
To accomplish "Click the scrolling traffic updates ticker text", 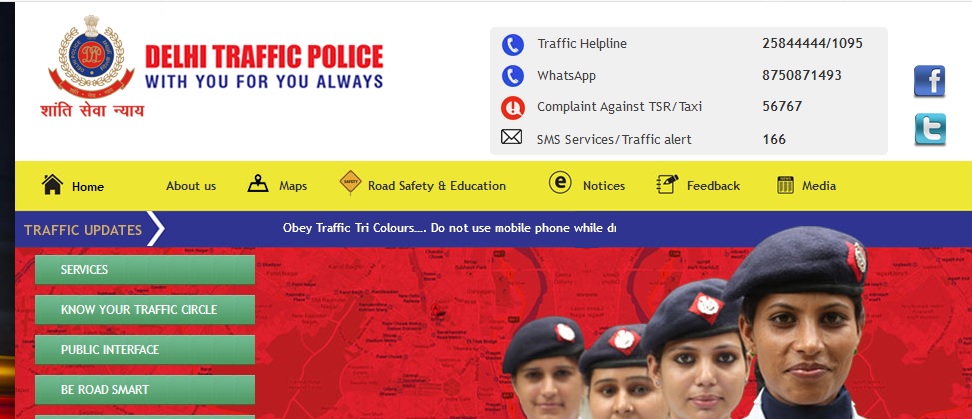I will coord(449,227).
